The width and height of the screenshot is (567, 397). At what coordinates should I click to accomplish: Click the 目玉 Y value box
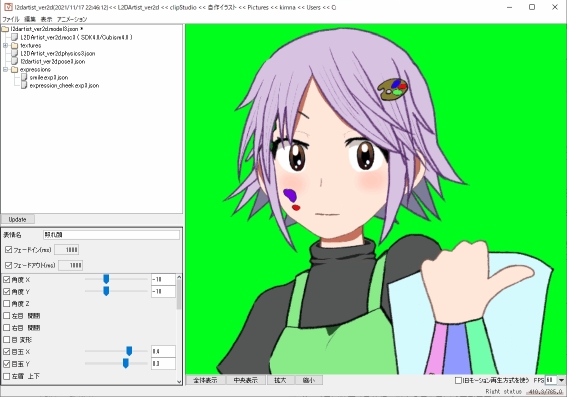click(163, 363)
